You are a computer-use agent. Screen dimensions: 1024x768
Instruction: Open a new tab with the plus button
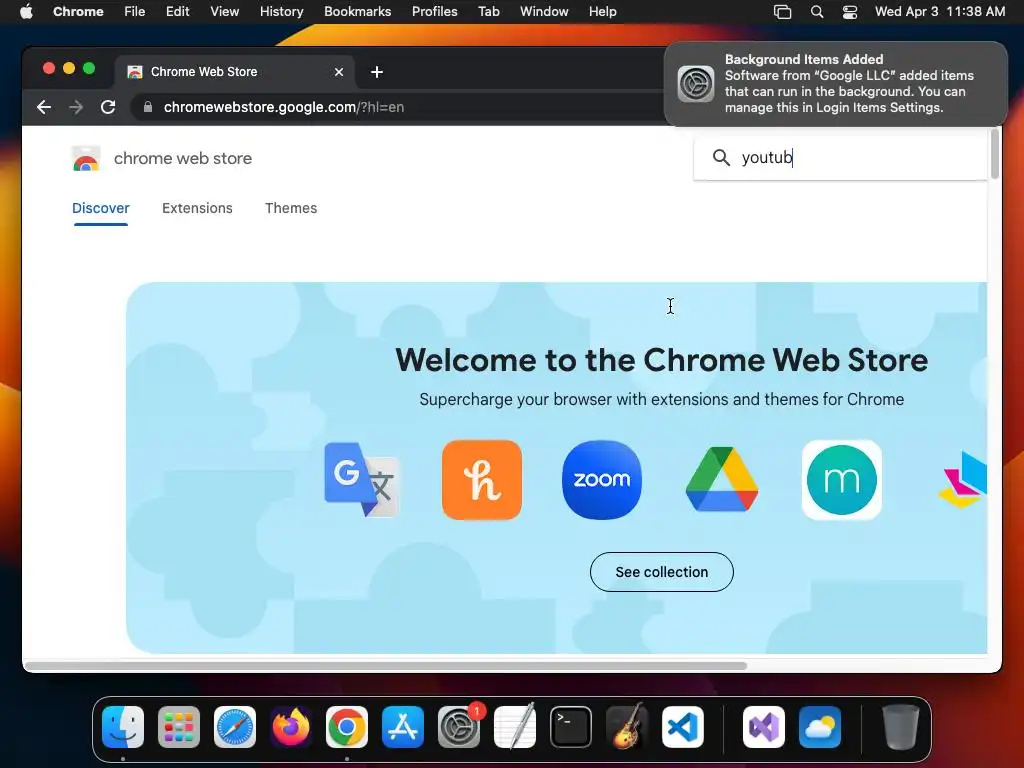point(377,72)
